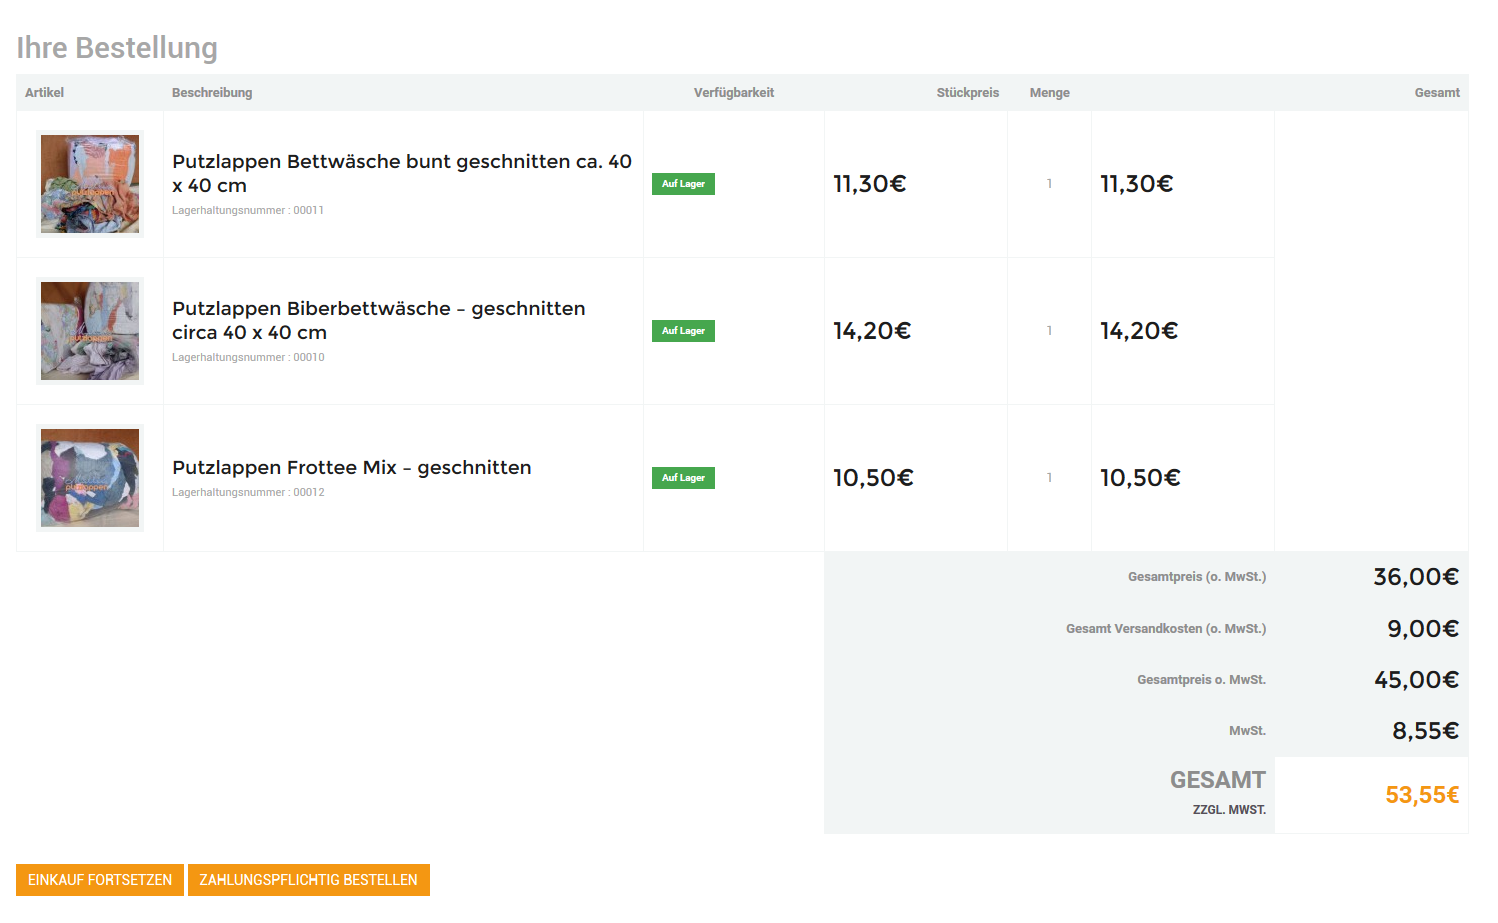Click the orange 53,55€ total amount
The height and width of the screenshot is (923, 1498).
pos(1421,795)
